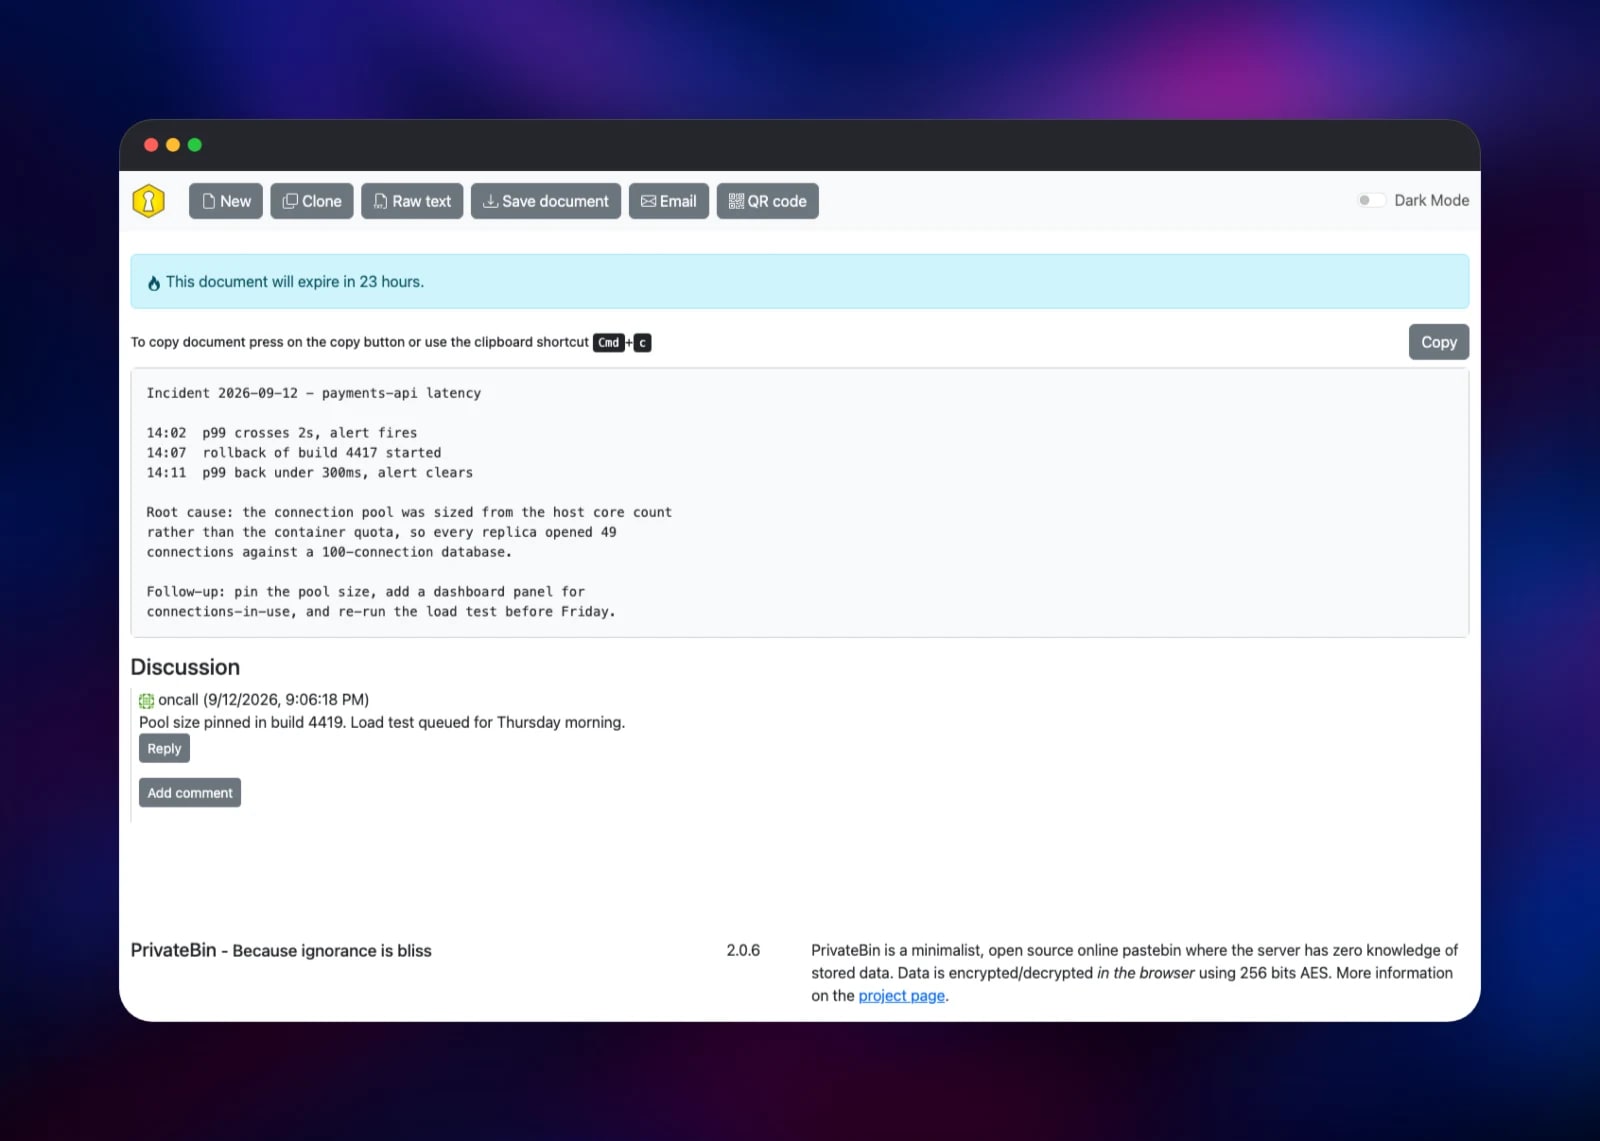Click the '14:11 p99 back under 300ms' line
The height and width of the screenshot is (1141, 1600).
(x=310, y=473)
